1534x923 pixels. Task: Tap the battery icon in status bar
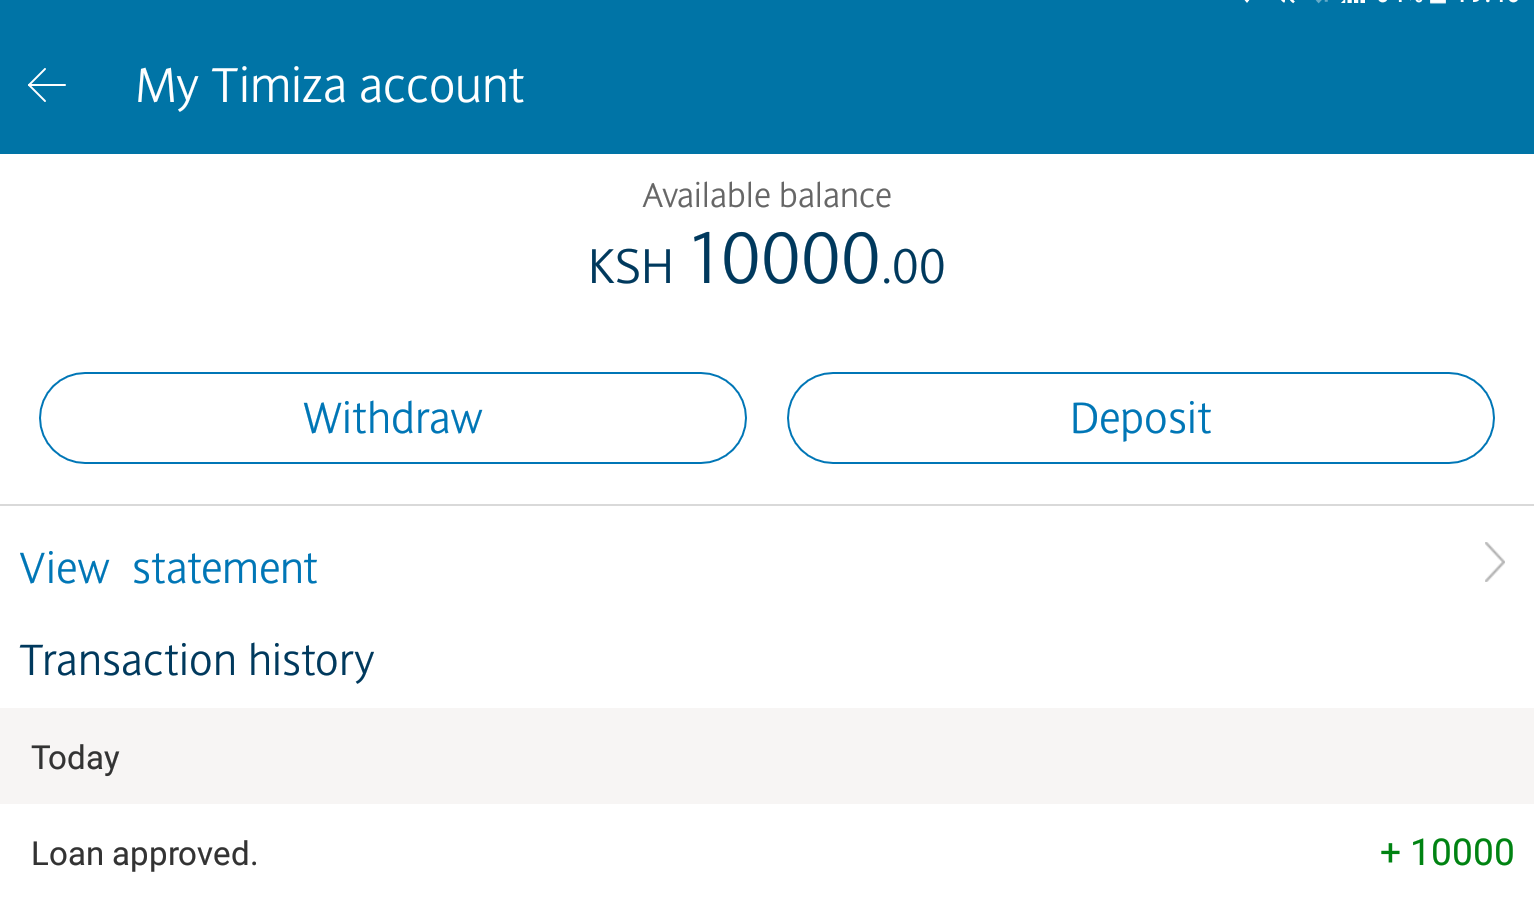[1438, 3]
